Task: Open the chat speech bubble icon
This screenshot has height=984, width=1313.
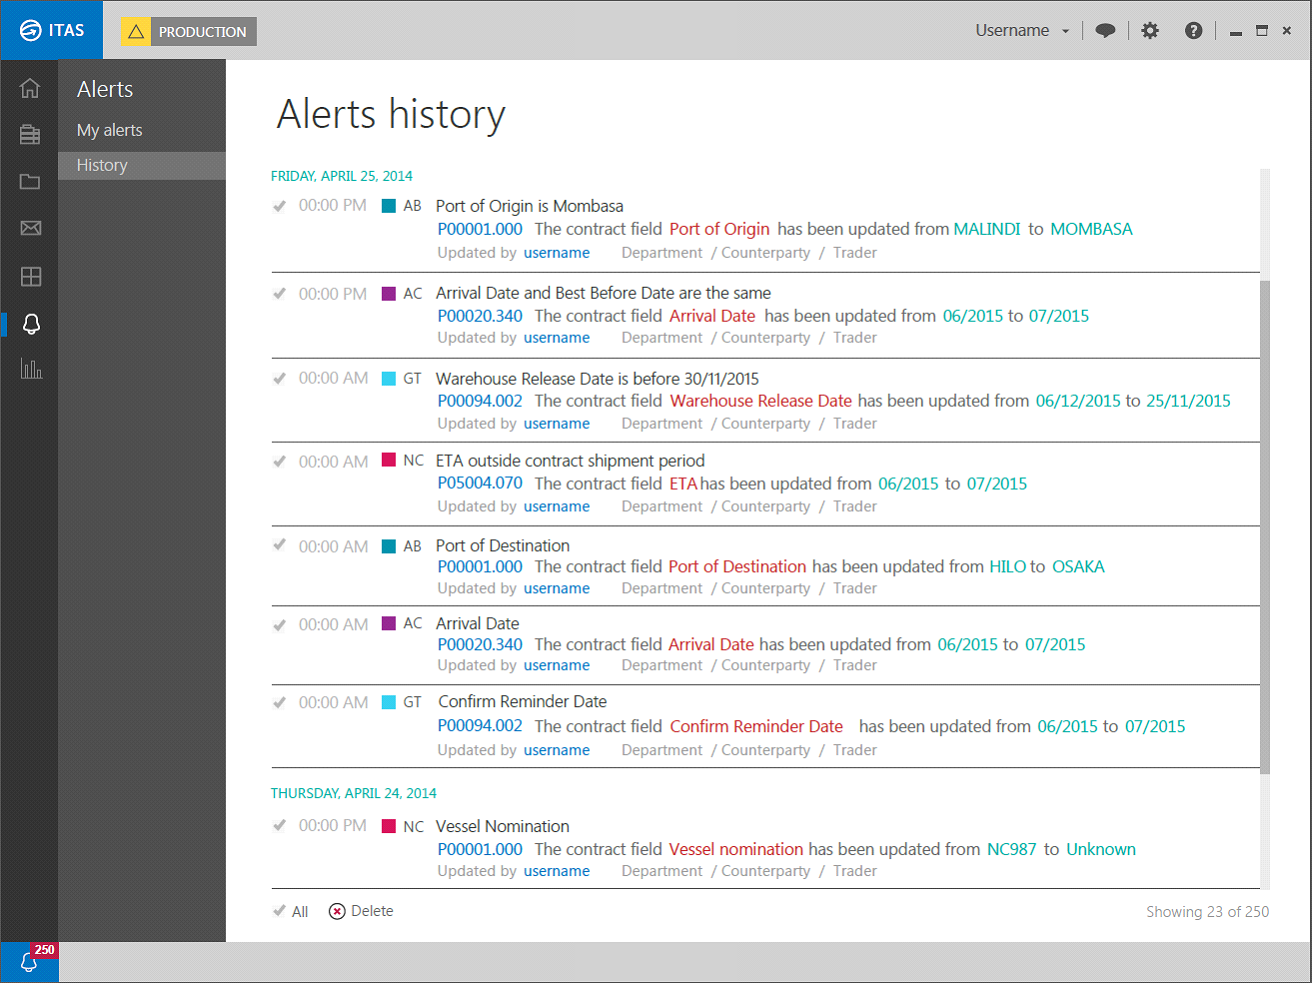Action: tap(1105, 31)
